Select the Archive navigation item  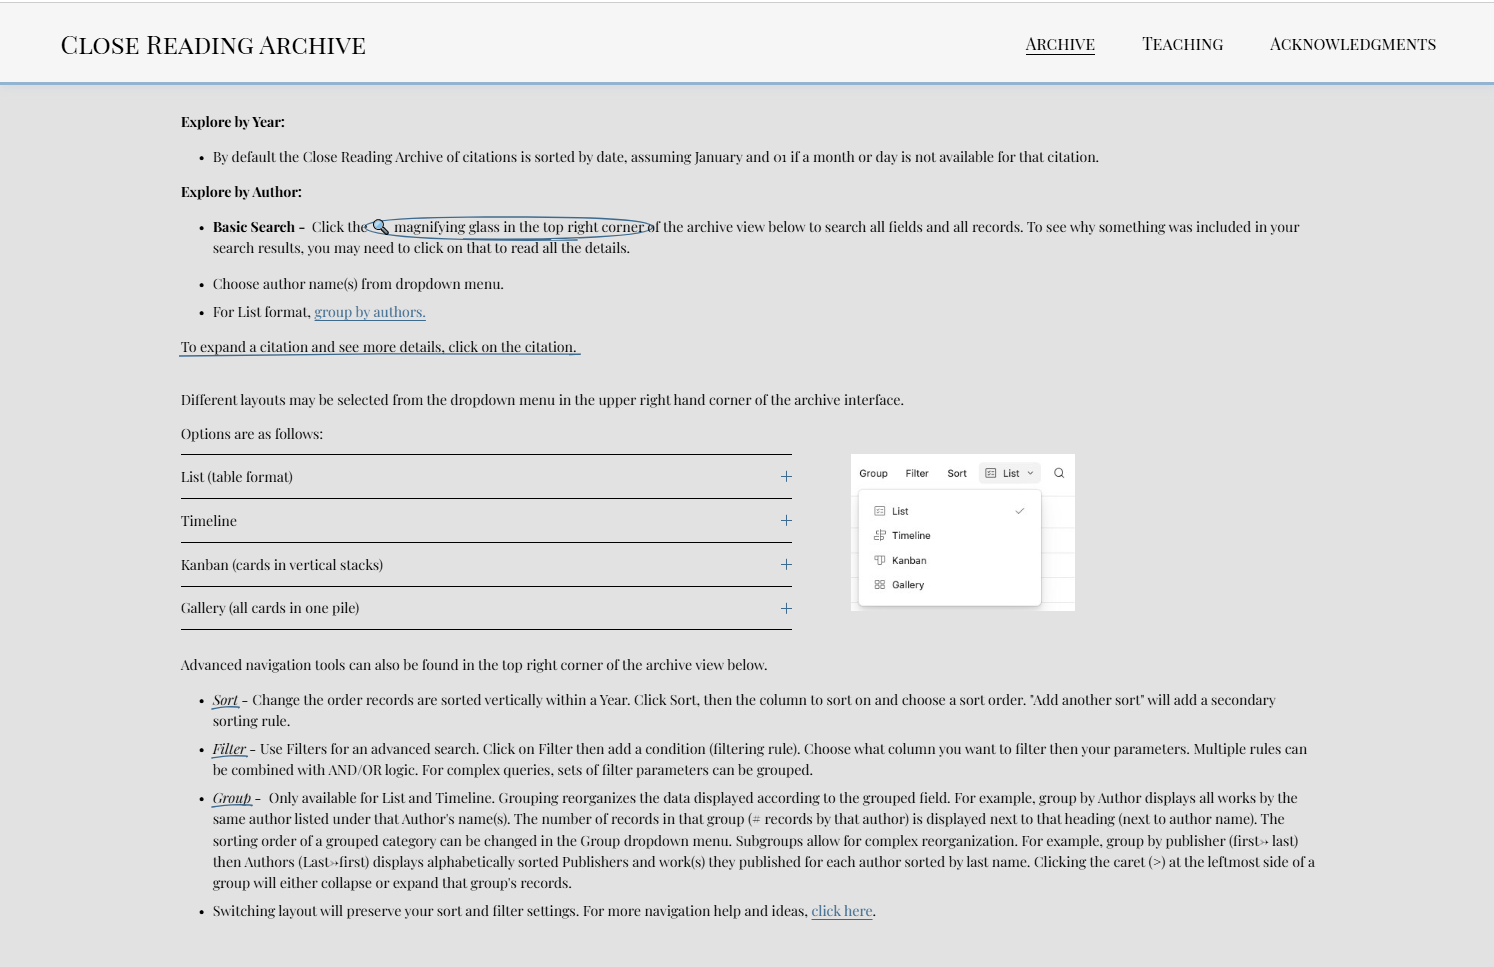(1060, 44)
